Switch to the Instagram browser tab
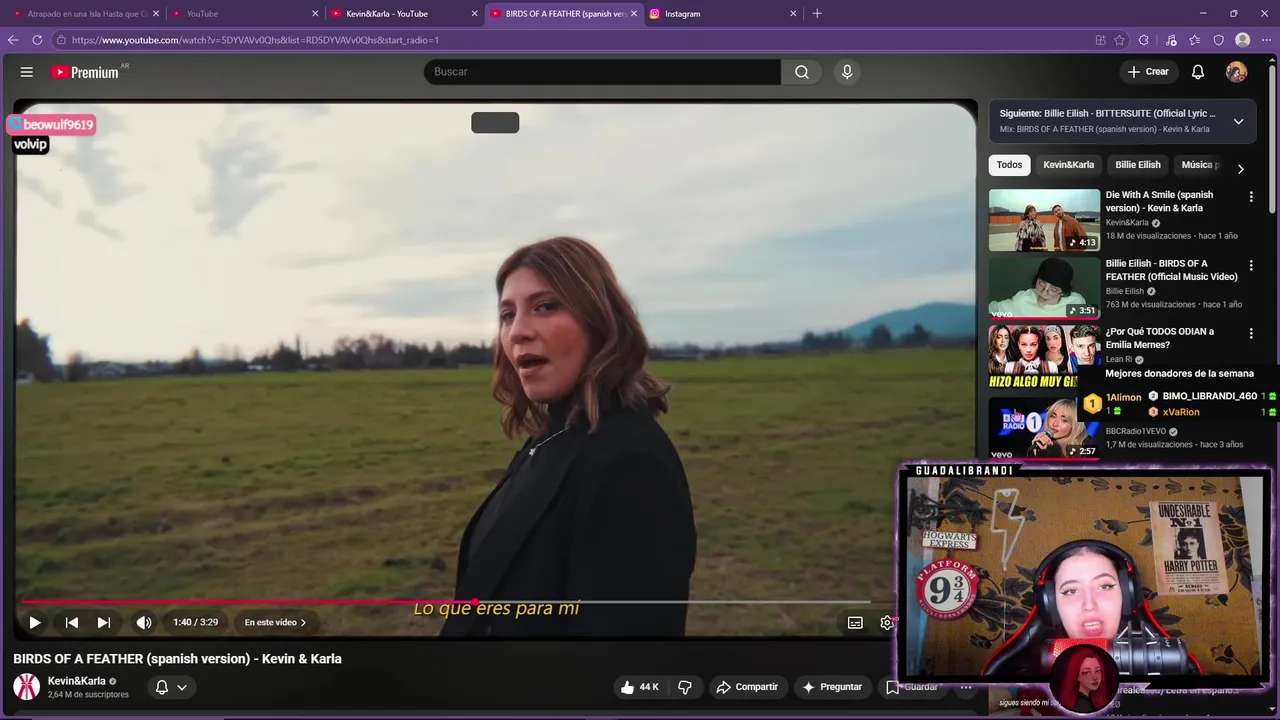Screen dimensions: 1280x720 tap(720, 14)
